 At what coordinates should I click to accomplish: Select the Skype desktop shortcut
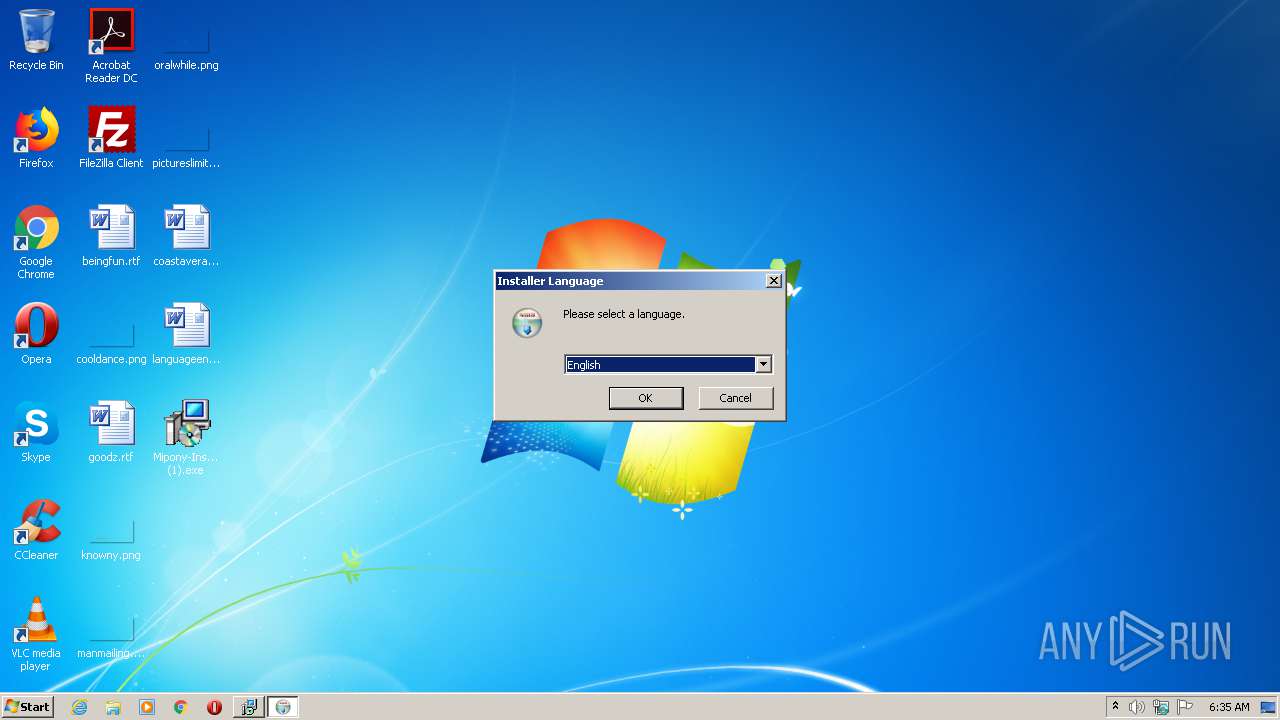[x=36, y=432]
